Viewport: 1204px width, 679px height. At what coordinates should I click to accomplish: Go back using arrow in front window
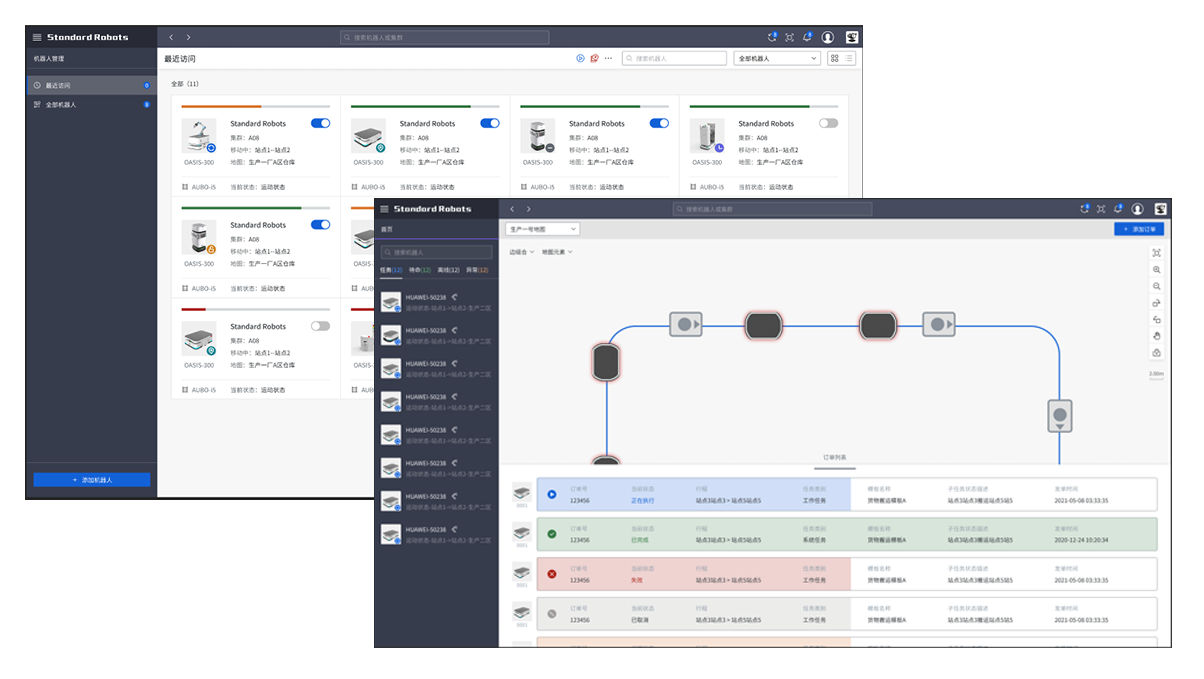click(x=512, y=209)
